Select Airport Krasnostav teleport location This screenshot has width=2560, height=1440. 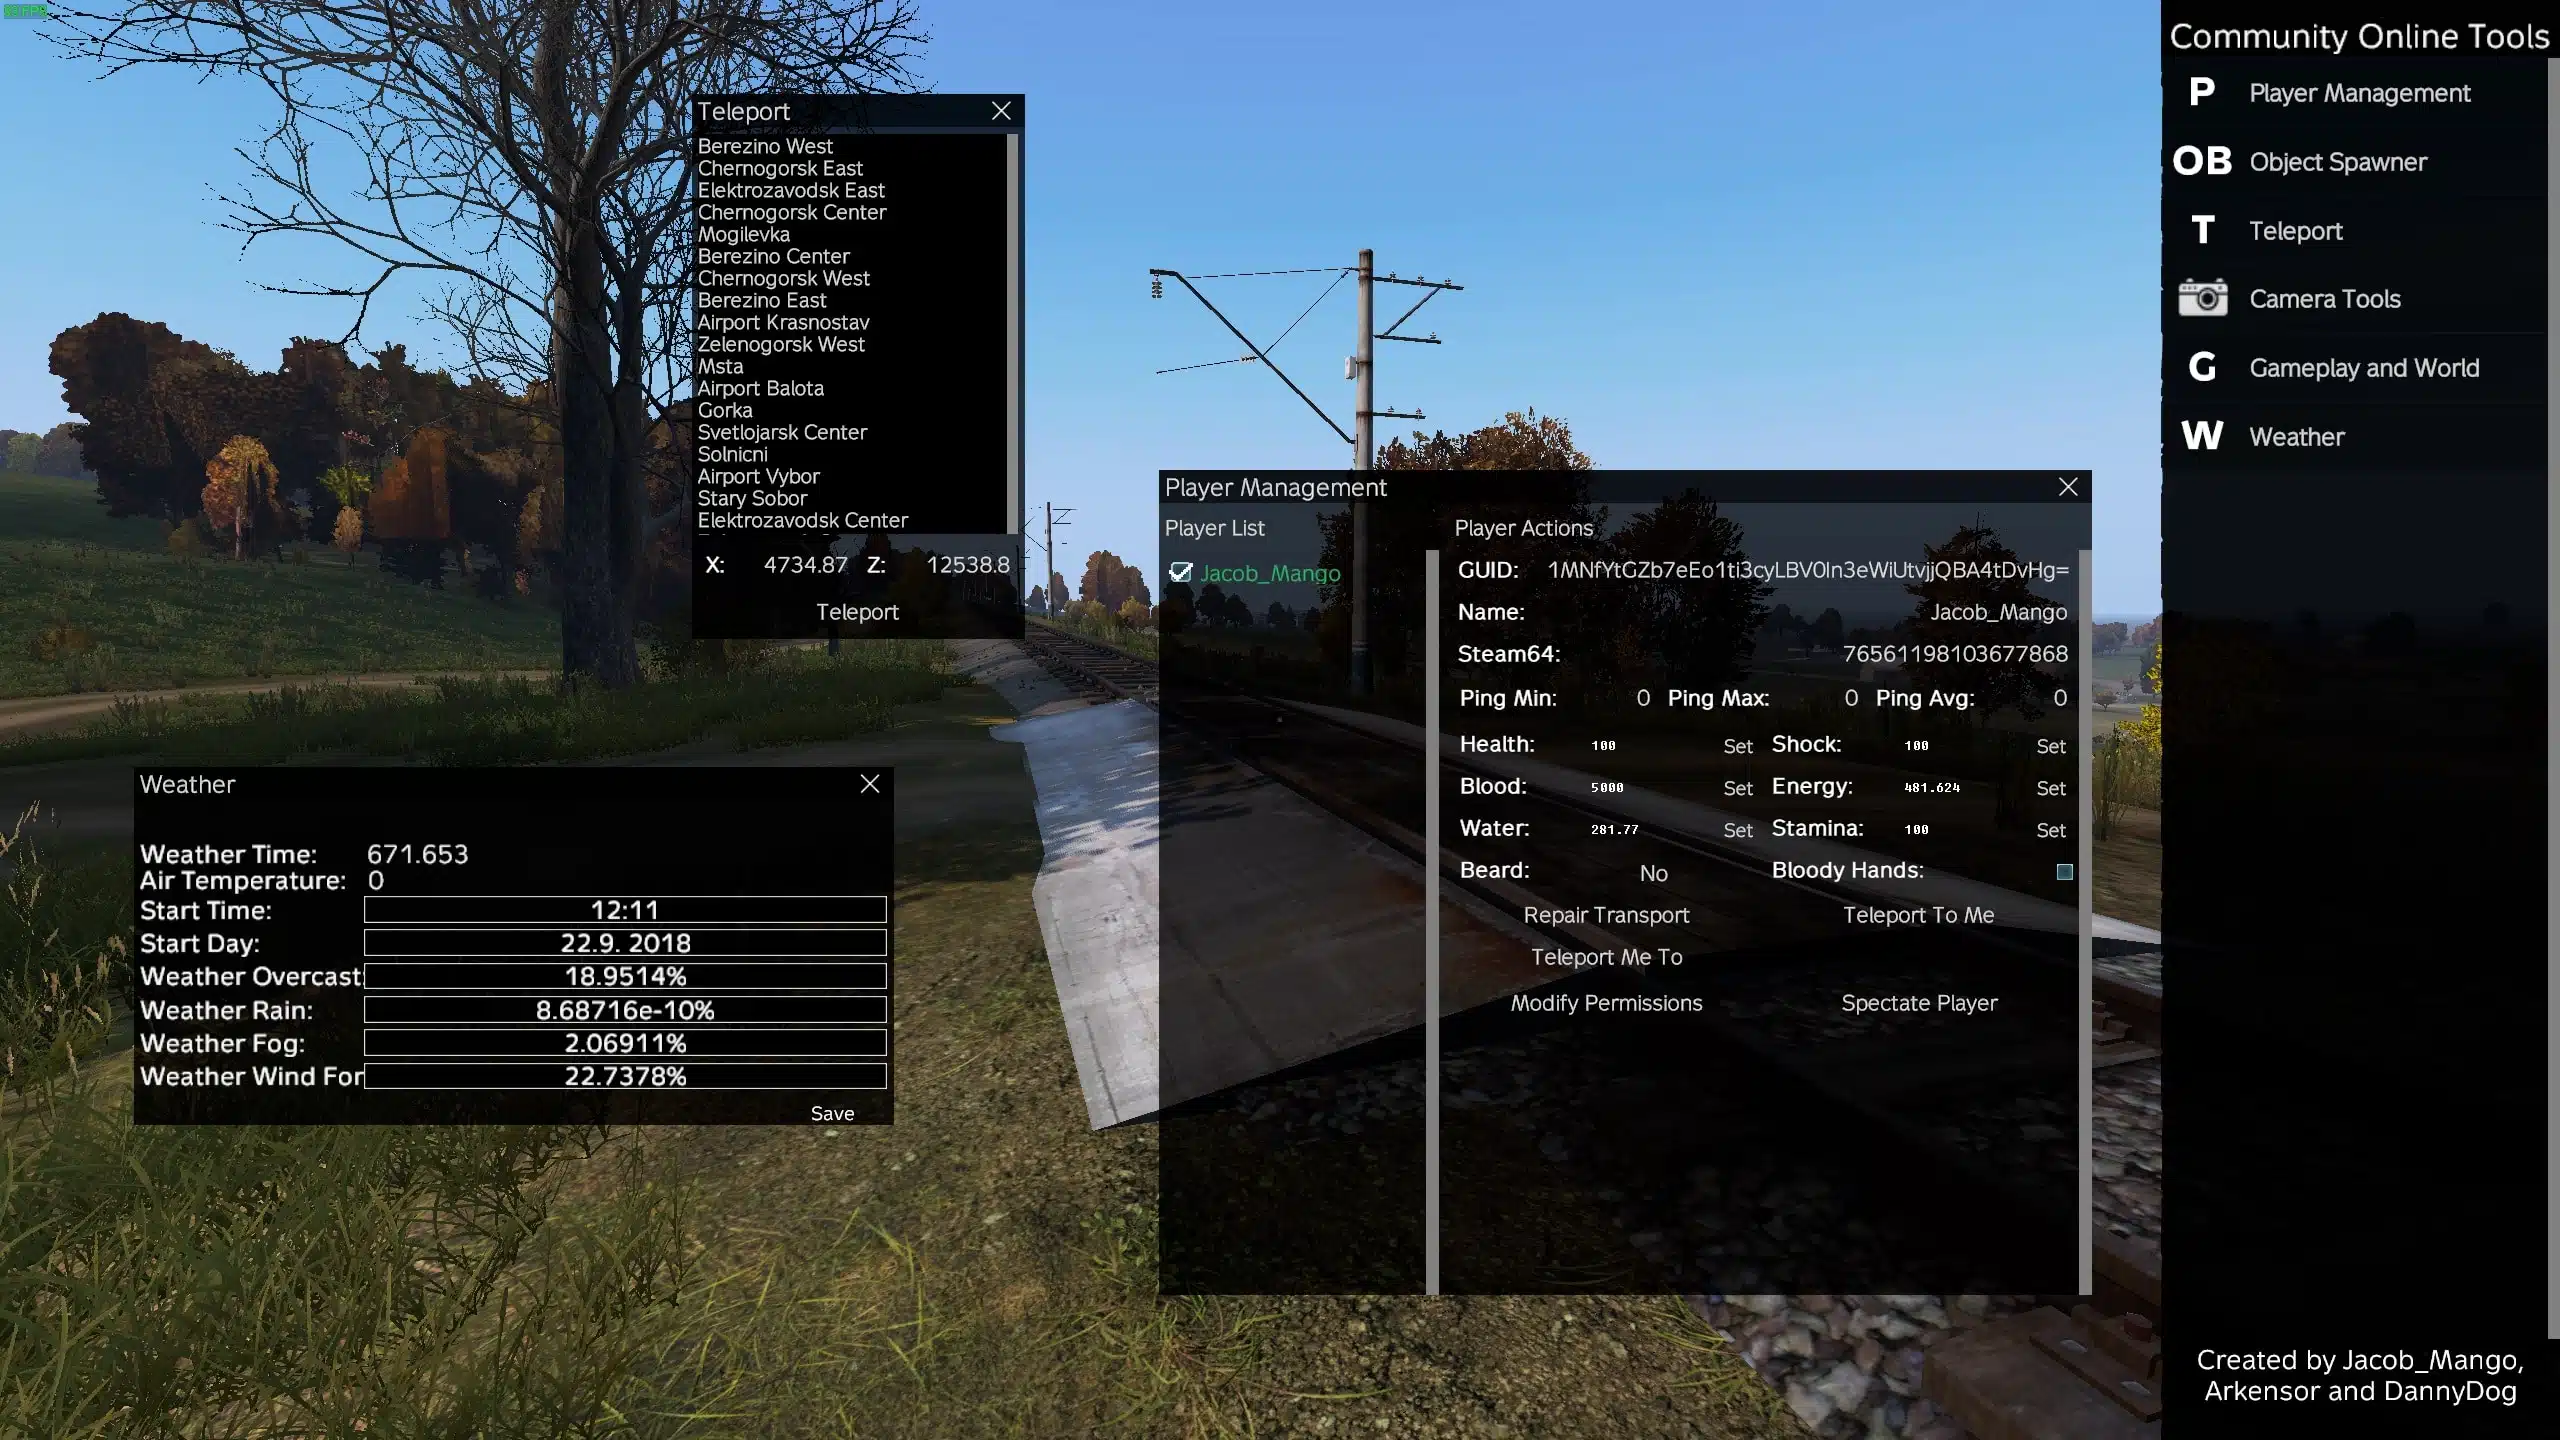point(782,322)
